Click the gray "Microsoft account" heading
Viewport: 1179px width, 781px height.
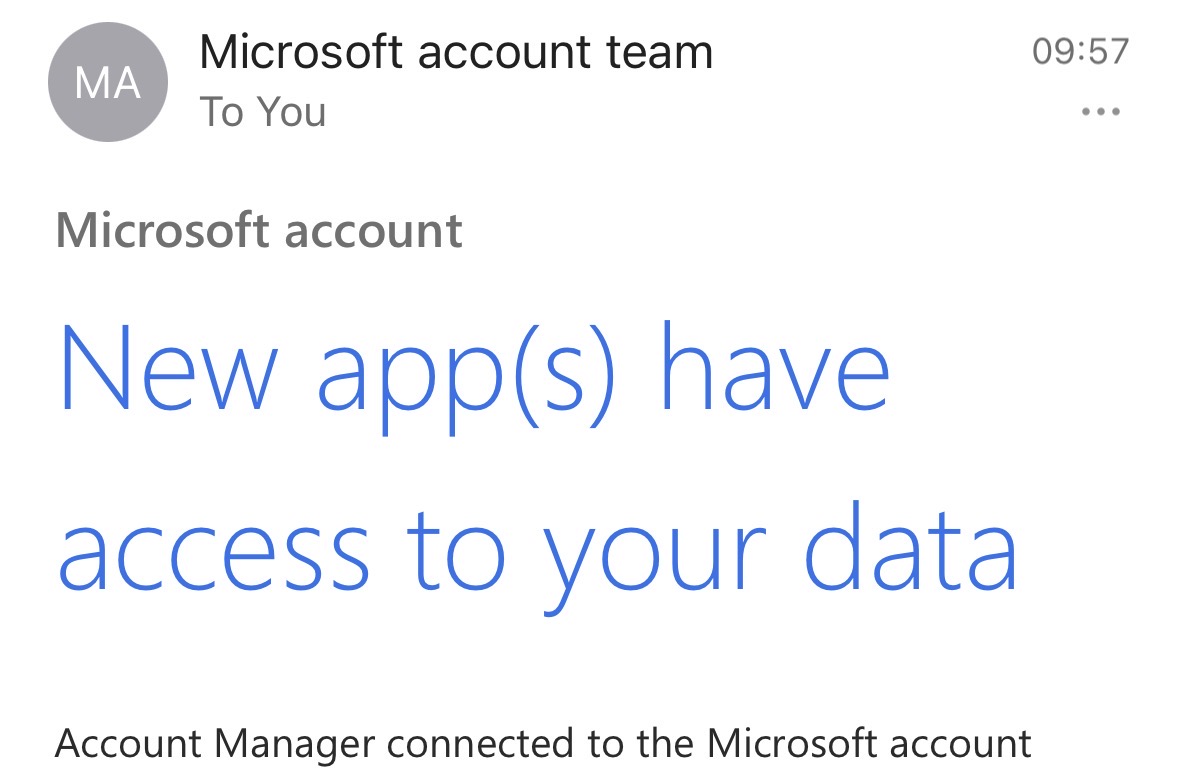tap(259, 230)
